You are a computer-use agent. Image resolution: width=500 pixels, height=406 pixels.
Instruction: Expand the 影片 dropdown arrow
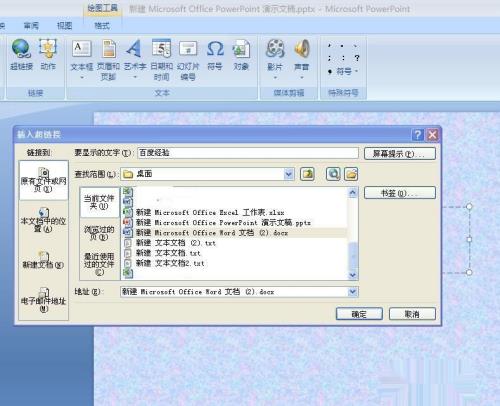click(x=275, y=78)
